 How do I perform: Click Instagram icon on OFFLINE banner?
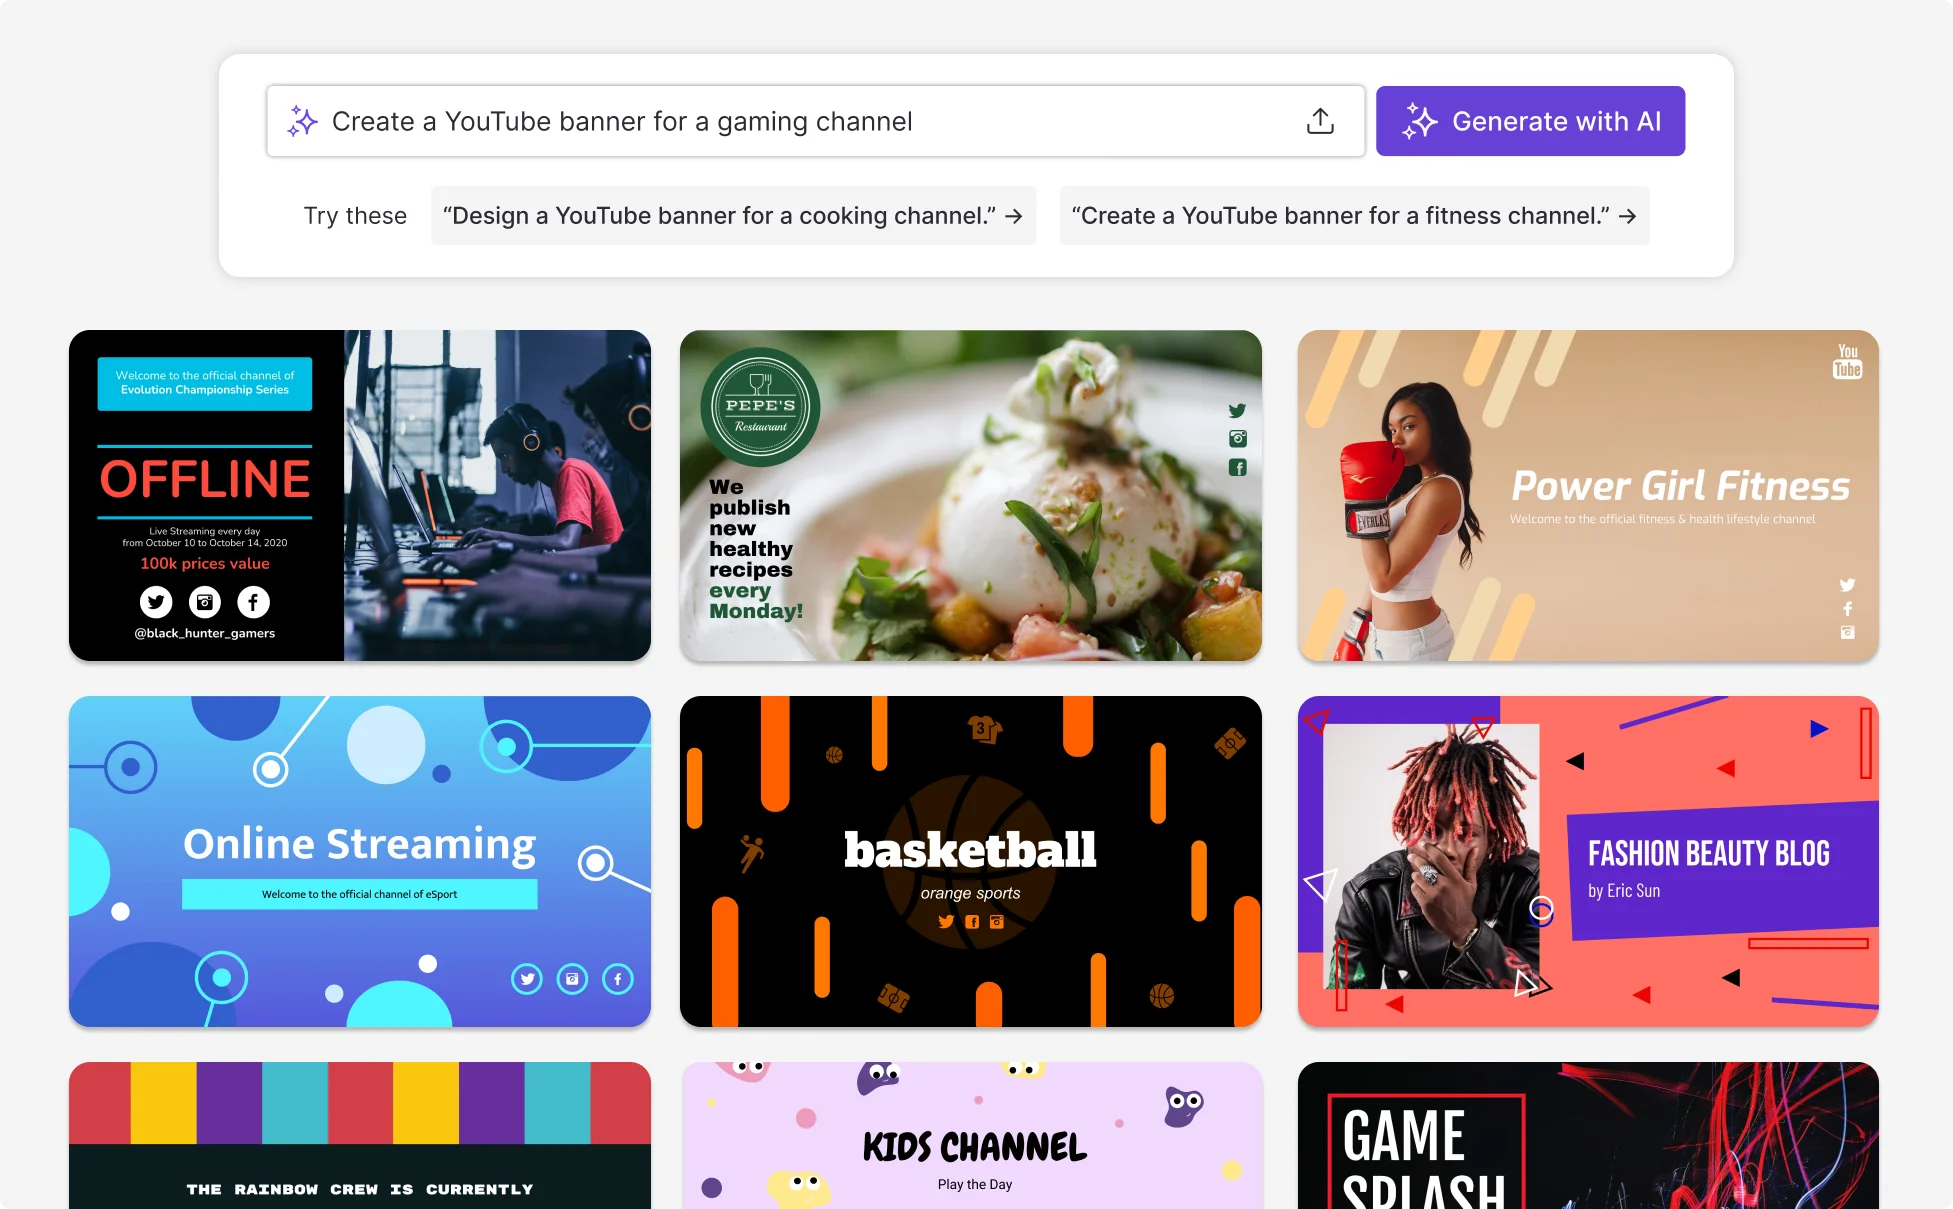coord(205,602)
